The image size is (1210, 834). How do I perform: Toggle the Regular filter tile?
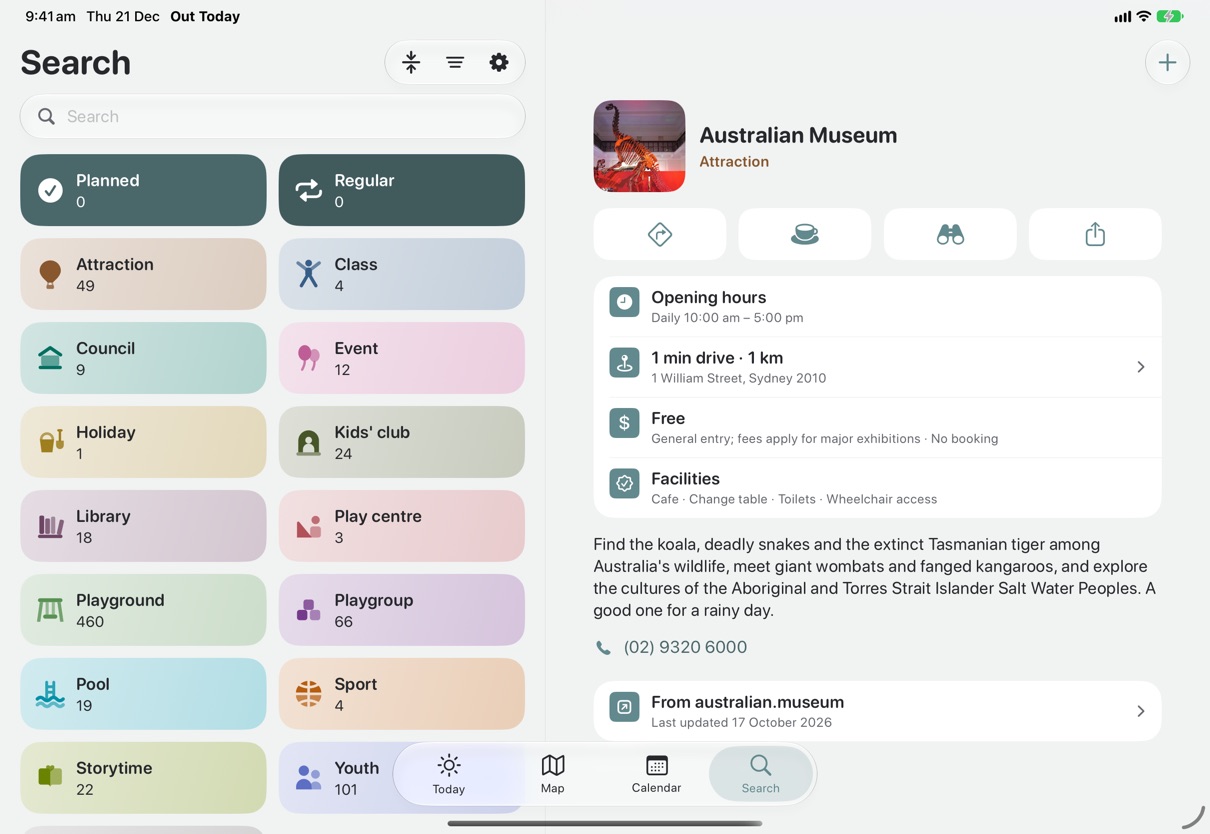[402, 190]
